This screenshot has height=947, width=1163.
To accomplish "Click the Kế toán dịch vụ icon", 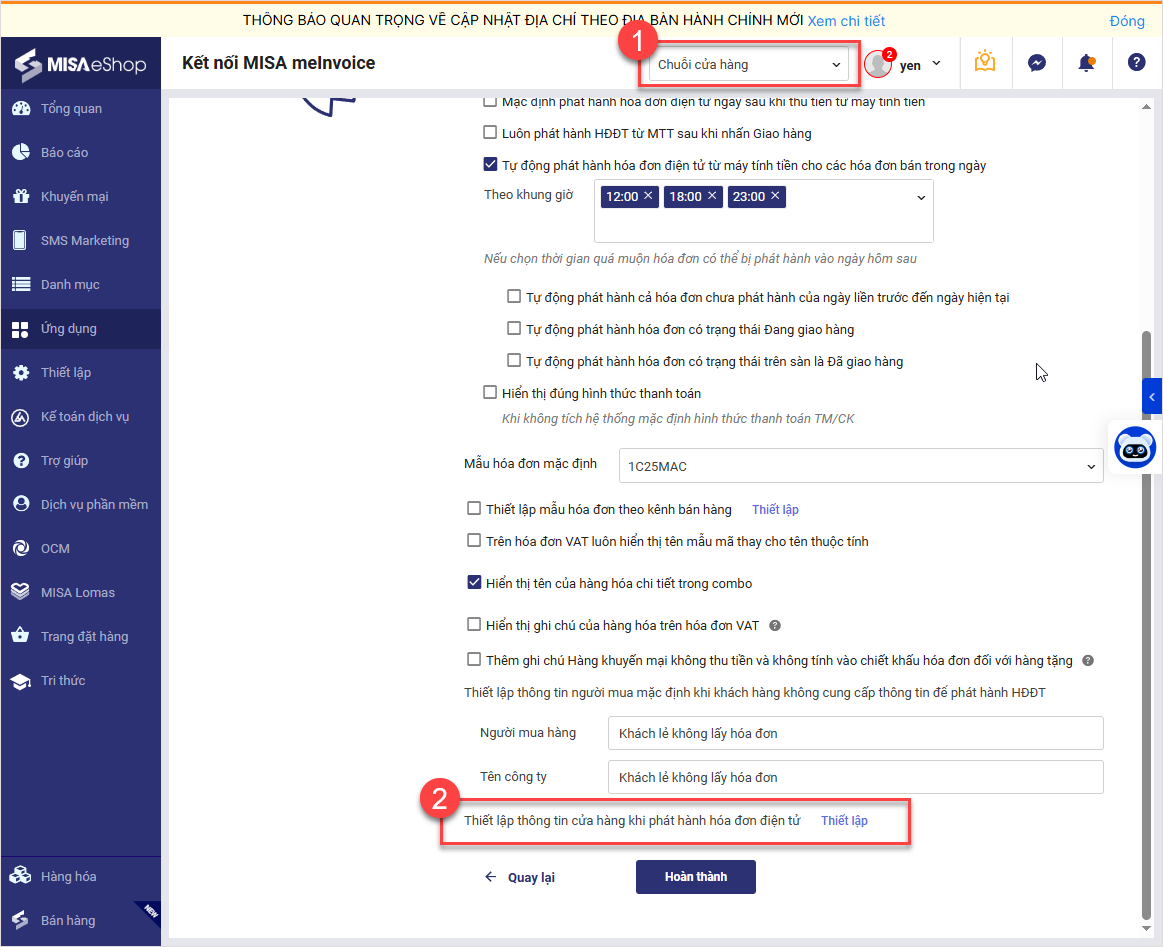I will 21,417.
